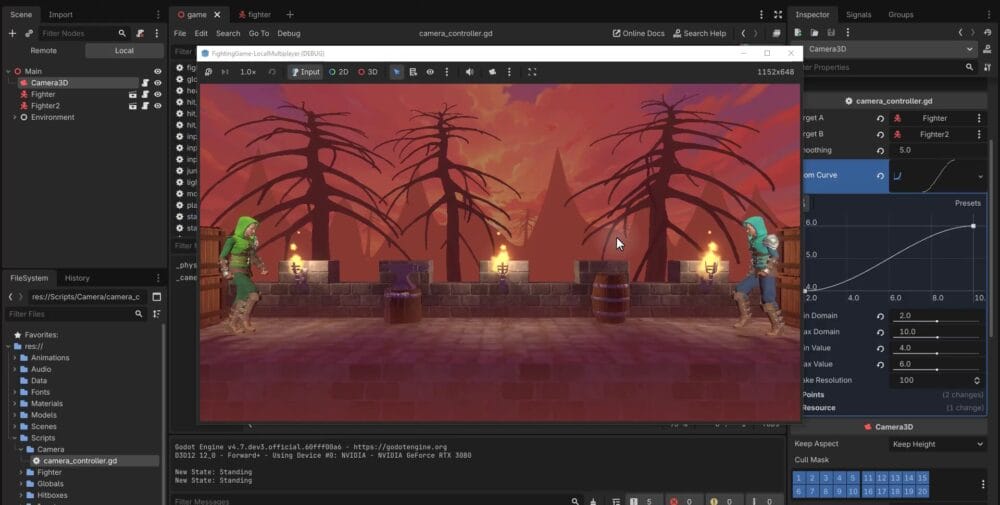Load a resource with the Inspector folder icon
This screenshot has width=1000, height=505.
(814, 33)
